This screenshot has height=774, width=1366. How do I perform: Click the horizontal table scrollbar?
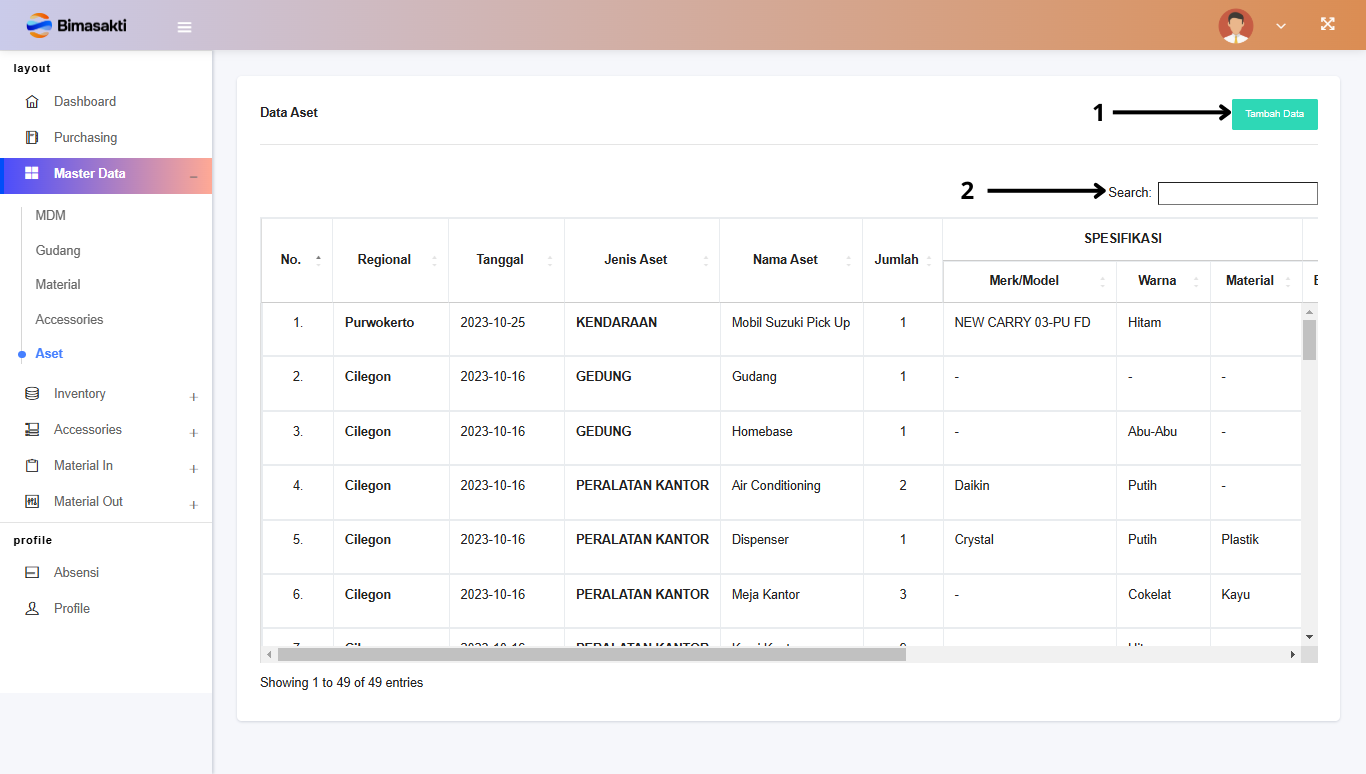[x=591, y=654]
